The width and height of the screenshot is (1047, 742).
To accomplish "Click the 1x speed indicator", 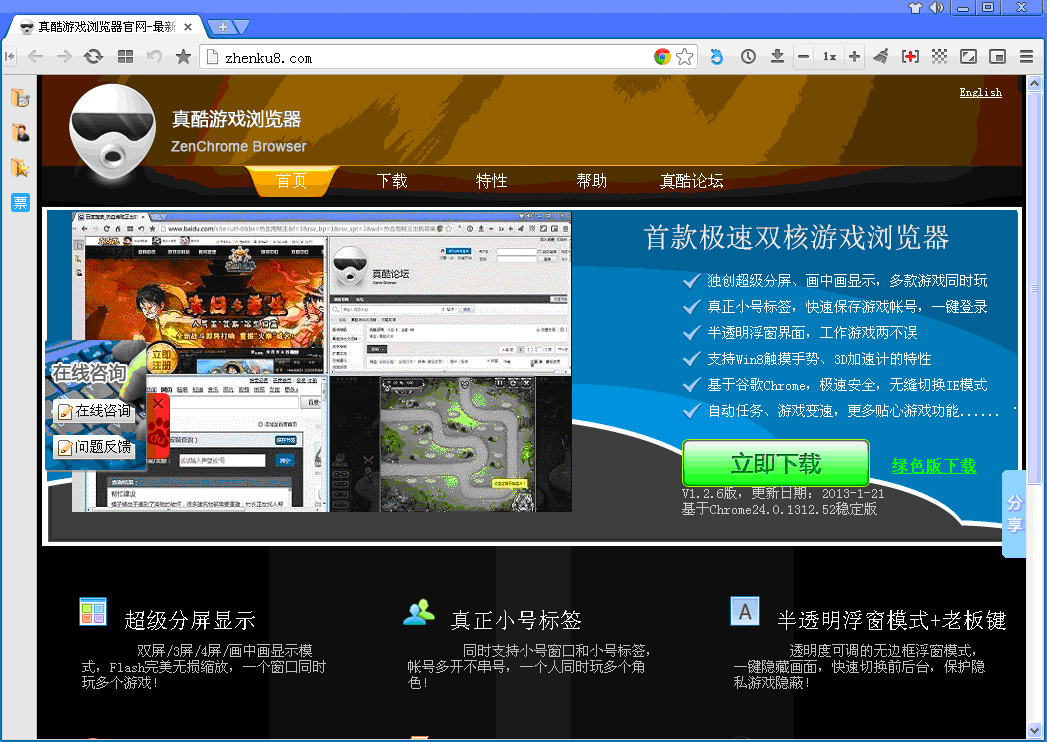I will 829,57.
